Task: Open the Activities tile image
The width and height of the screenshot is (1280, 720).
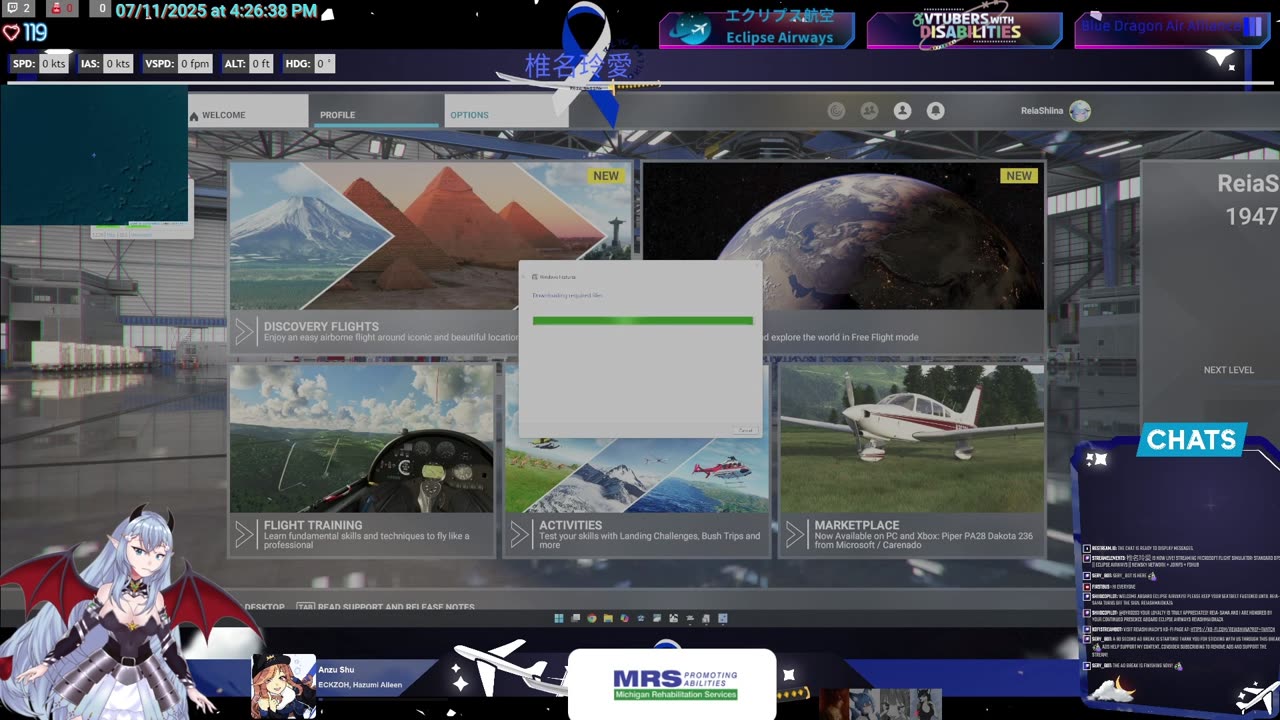Action: (x=637, y=476)
